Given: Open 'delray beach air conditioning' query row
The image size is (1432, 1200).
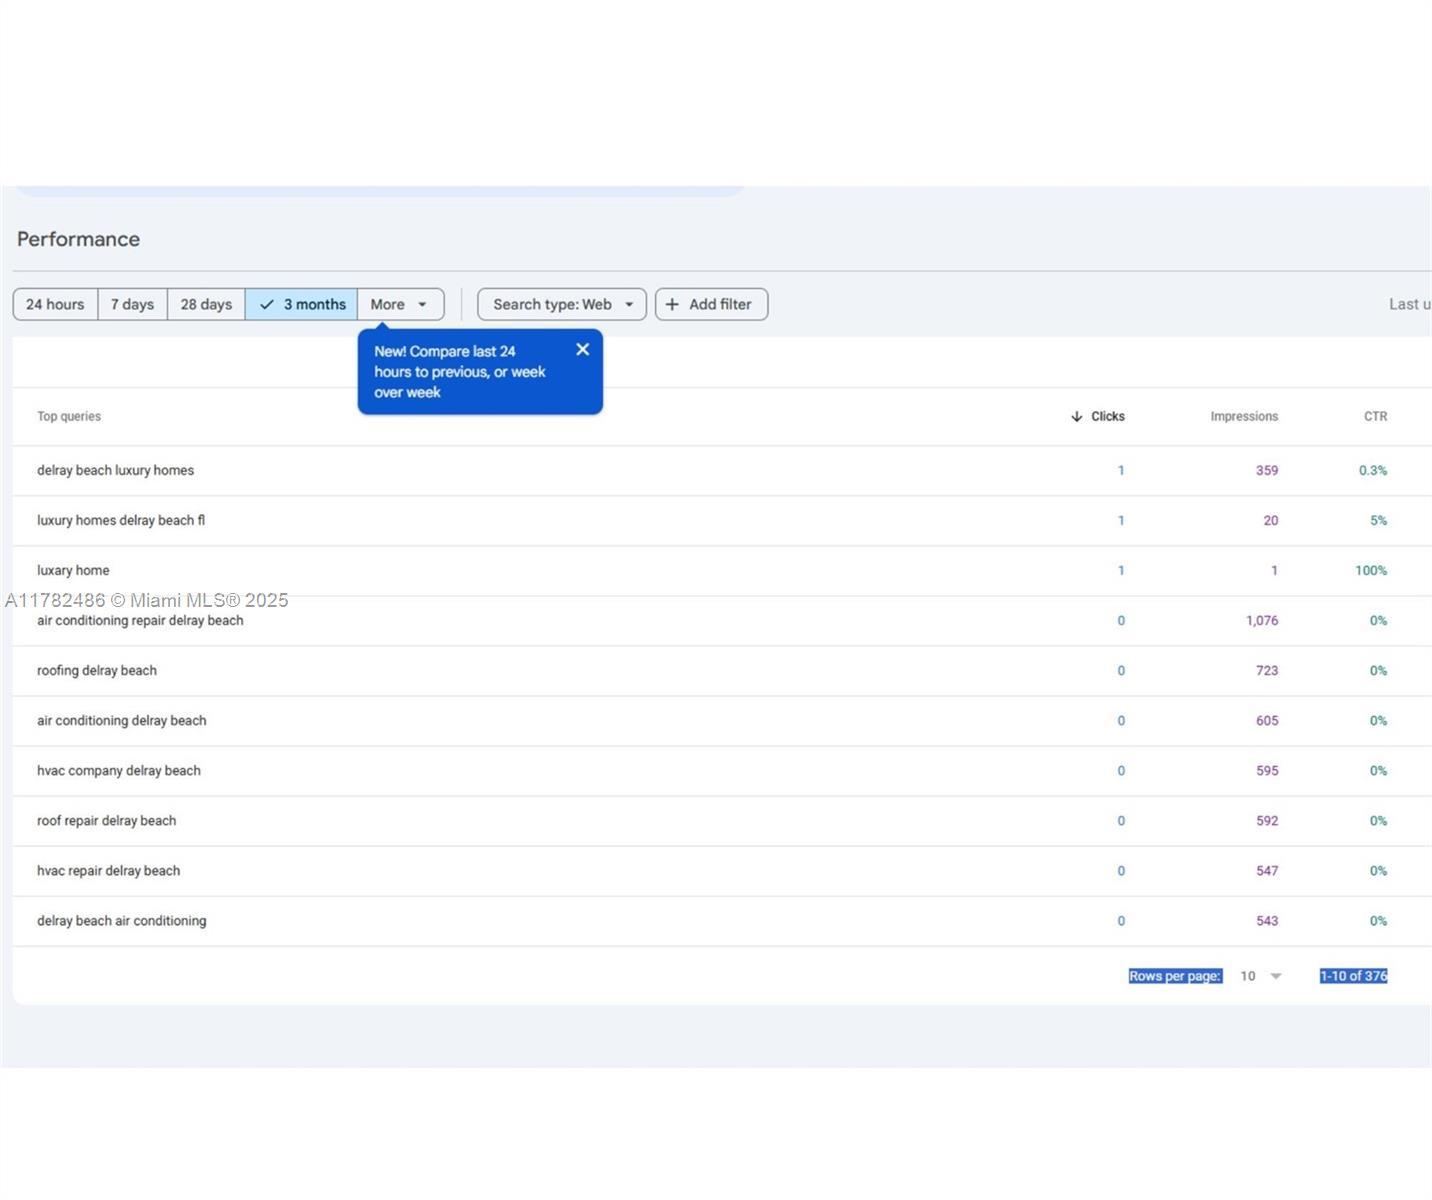Looking at the screenshot, I should [121, 921].
